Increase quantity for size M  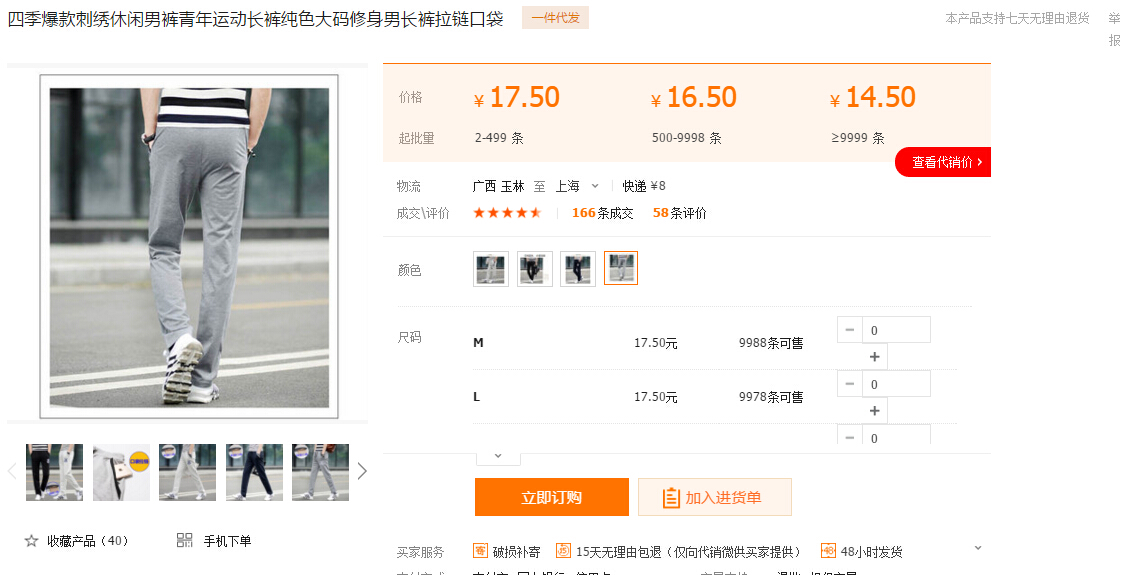click(x=874, y=357)
